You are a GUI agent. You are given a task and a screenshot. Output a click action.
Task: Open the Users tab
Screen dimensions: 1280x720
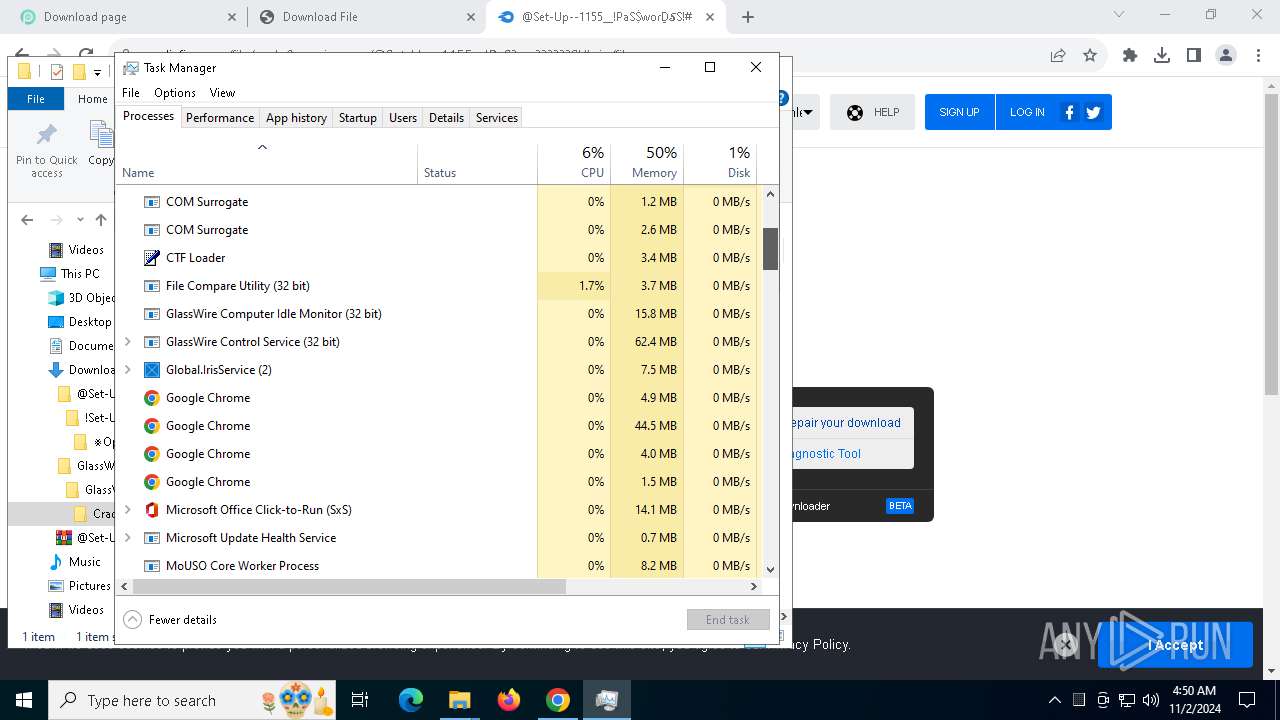point(403,118)
